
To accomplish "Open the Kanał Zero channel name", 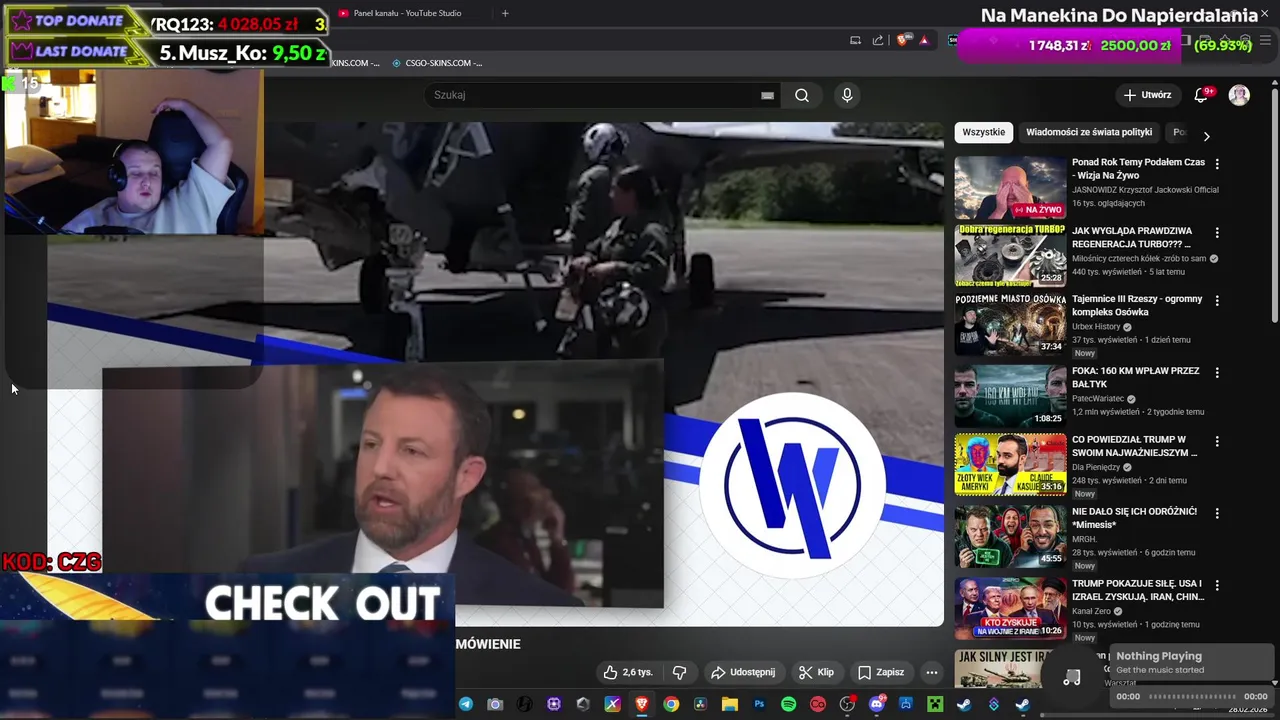I will tap(1094, 611).
